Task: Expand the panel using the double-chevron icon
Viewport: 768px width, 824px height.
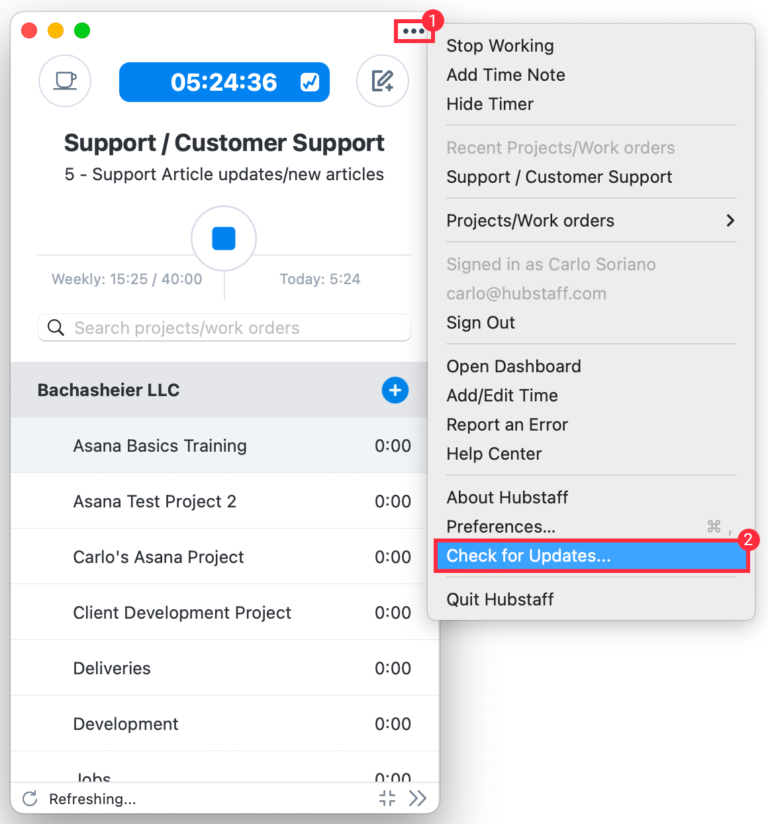Action: [x=417, y=798]
